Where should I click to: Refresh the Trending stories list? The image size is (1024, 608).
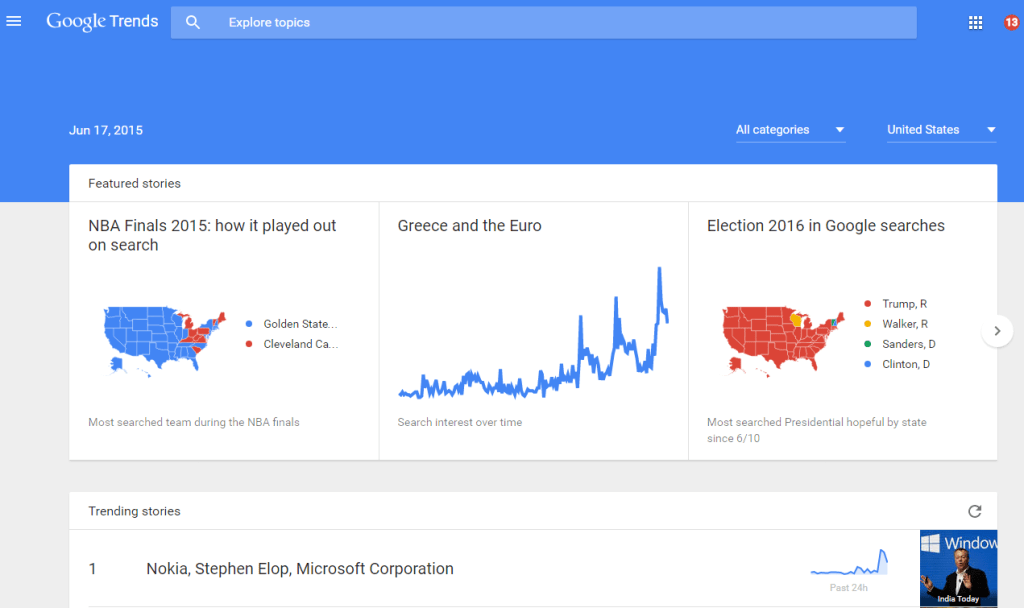pos(975,511)
